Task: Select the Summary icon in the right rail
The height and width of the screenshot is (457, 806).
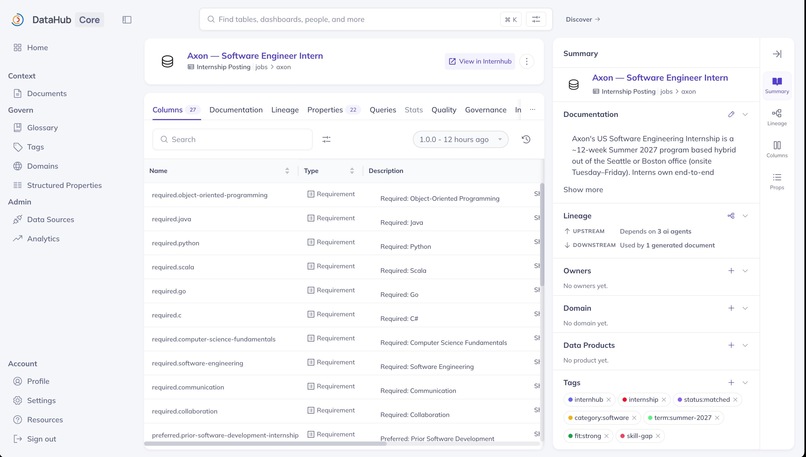Action: (777, 85)
